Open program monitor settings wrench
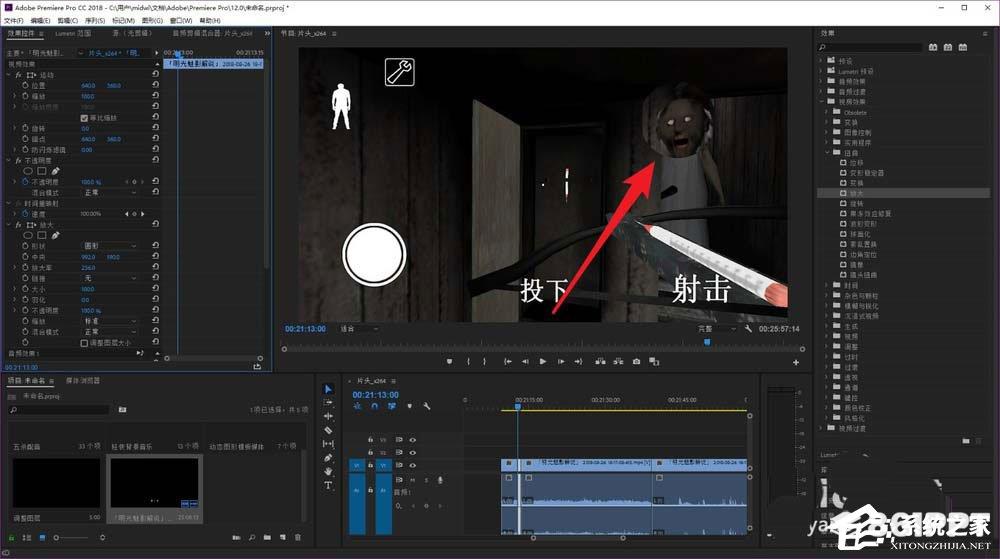1000x559 pixels. pyautogui.click(x=748, y=329)
